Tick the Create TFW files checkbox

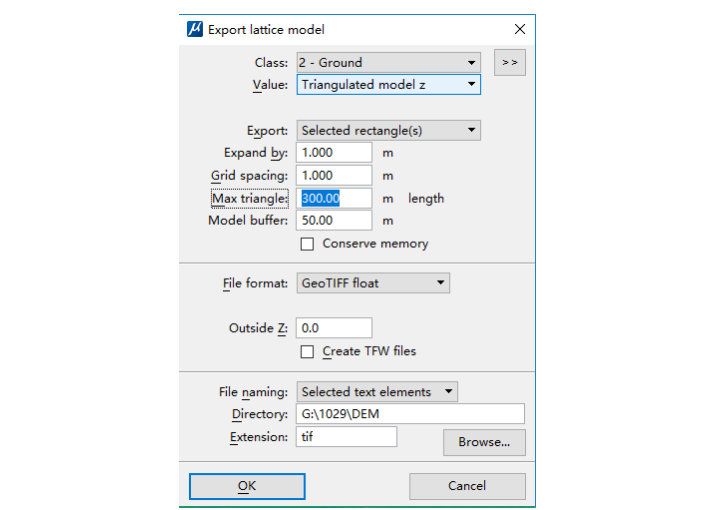(x=308, y=352)
